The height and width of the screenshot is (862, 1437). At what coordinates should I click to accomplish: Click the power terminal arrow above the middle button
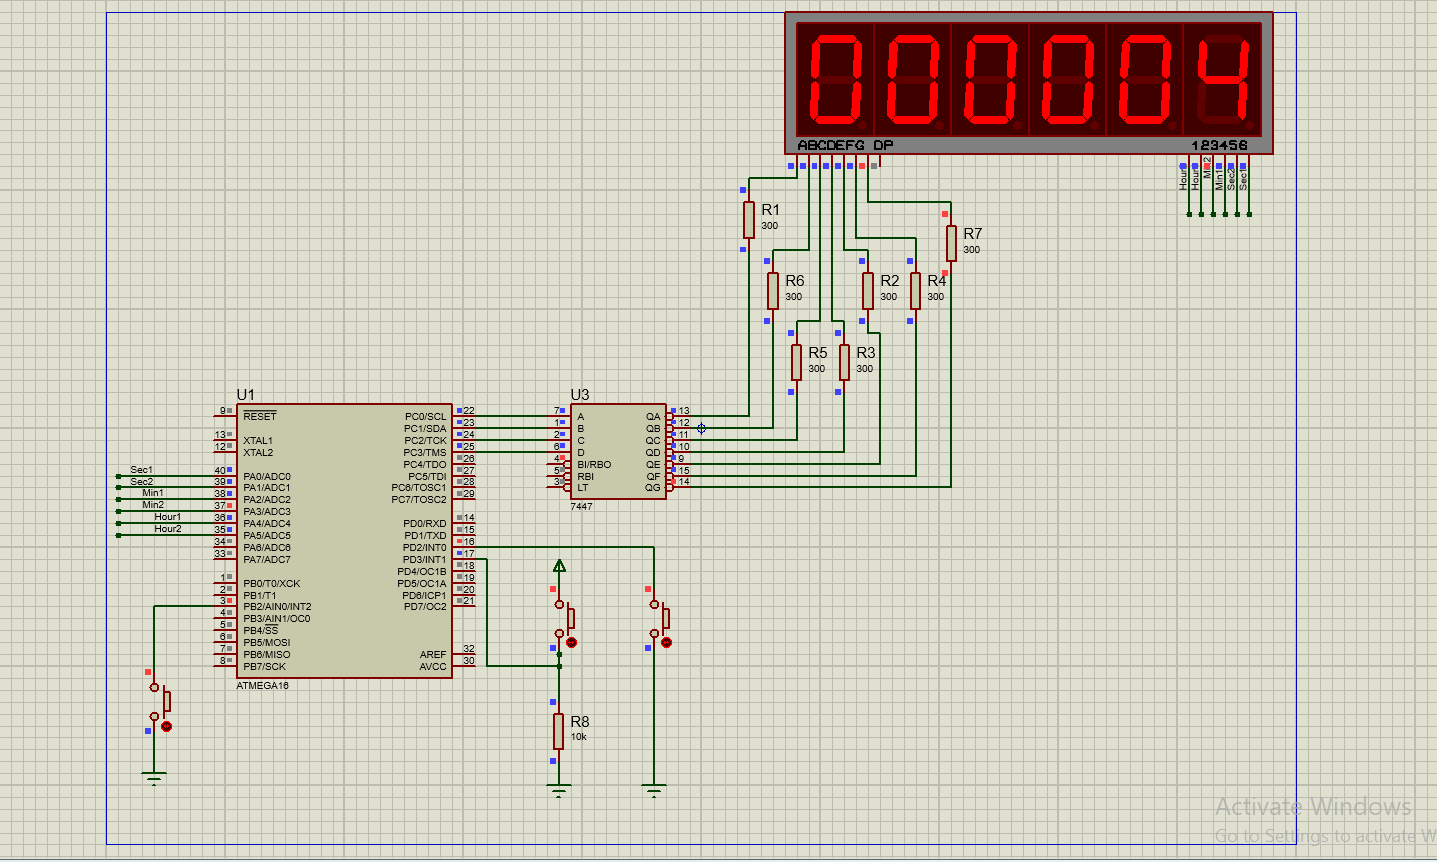tap(559, 566)
